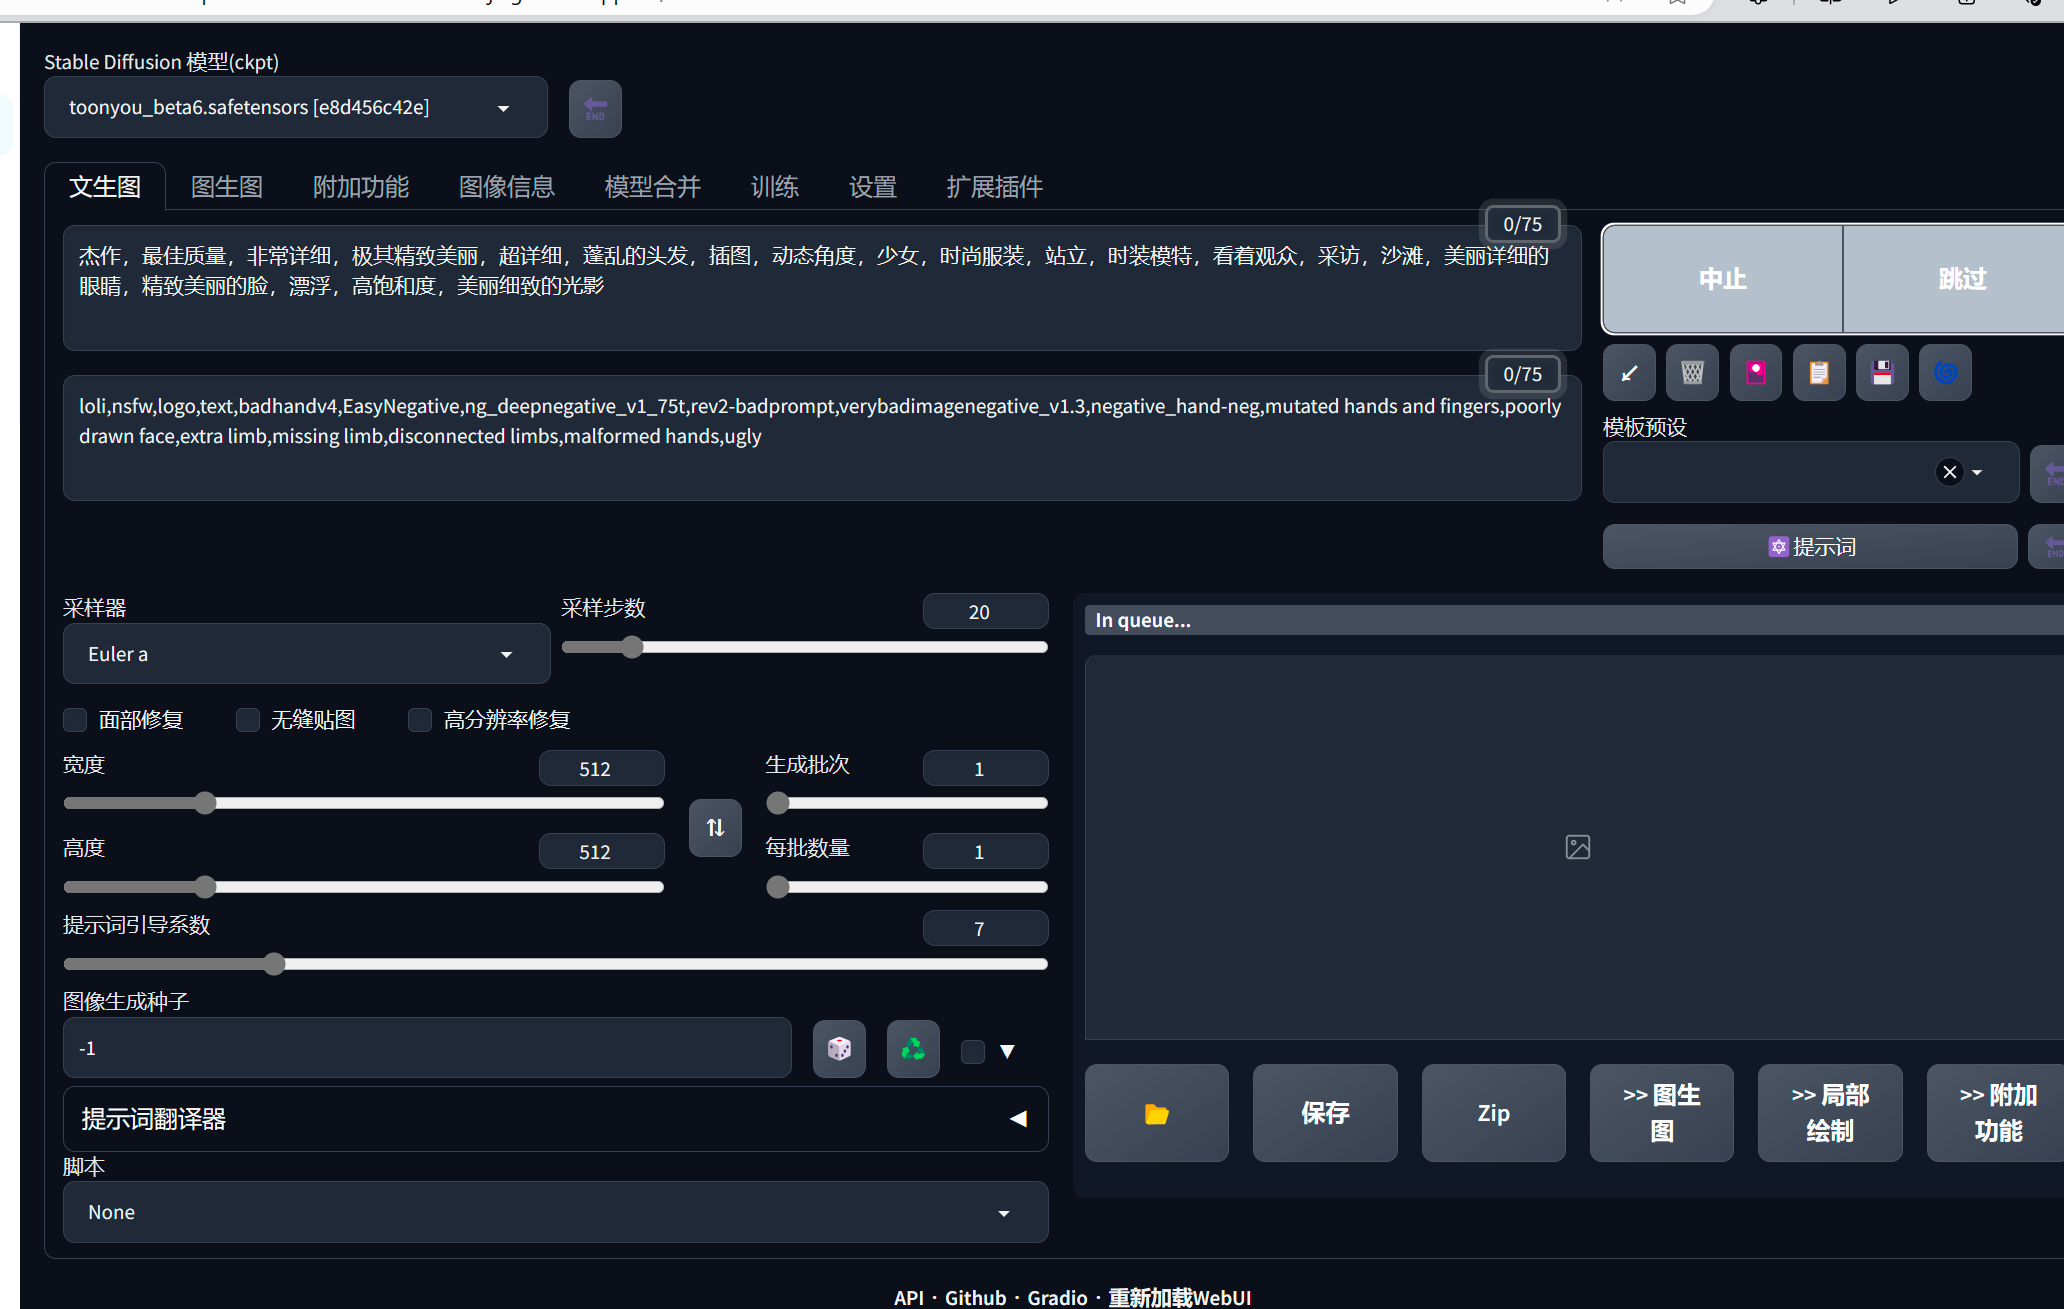Click the clipboard apply-style icon
Screen dimensions: 2064x1309
click(x=1819, y=373)
